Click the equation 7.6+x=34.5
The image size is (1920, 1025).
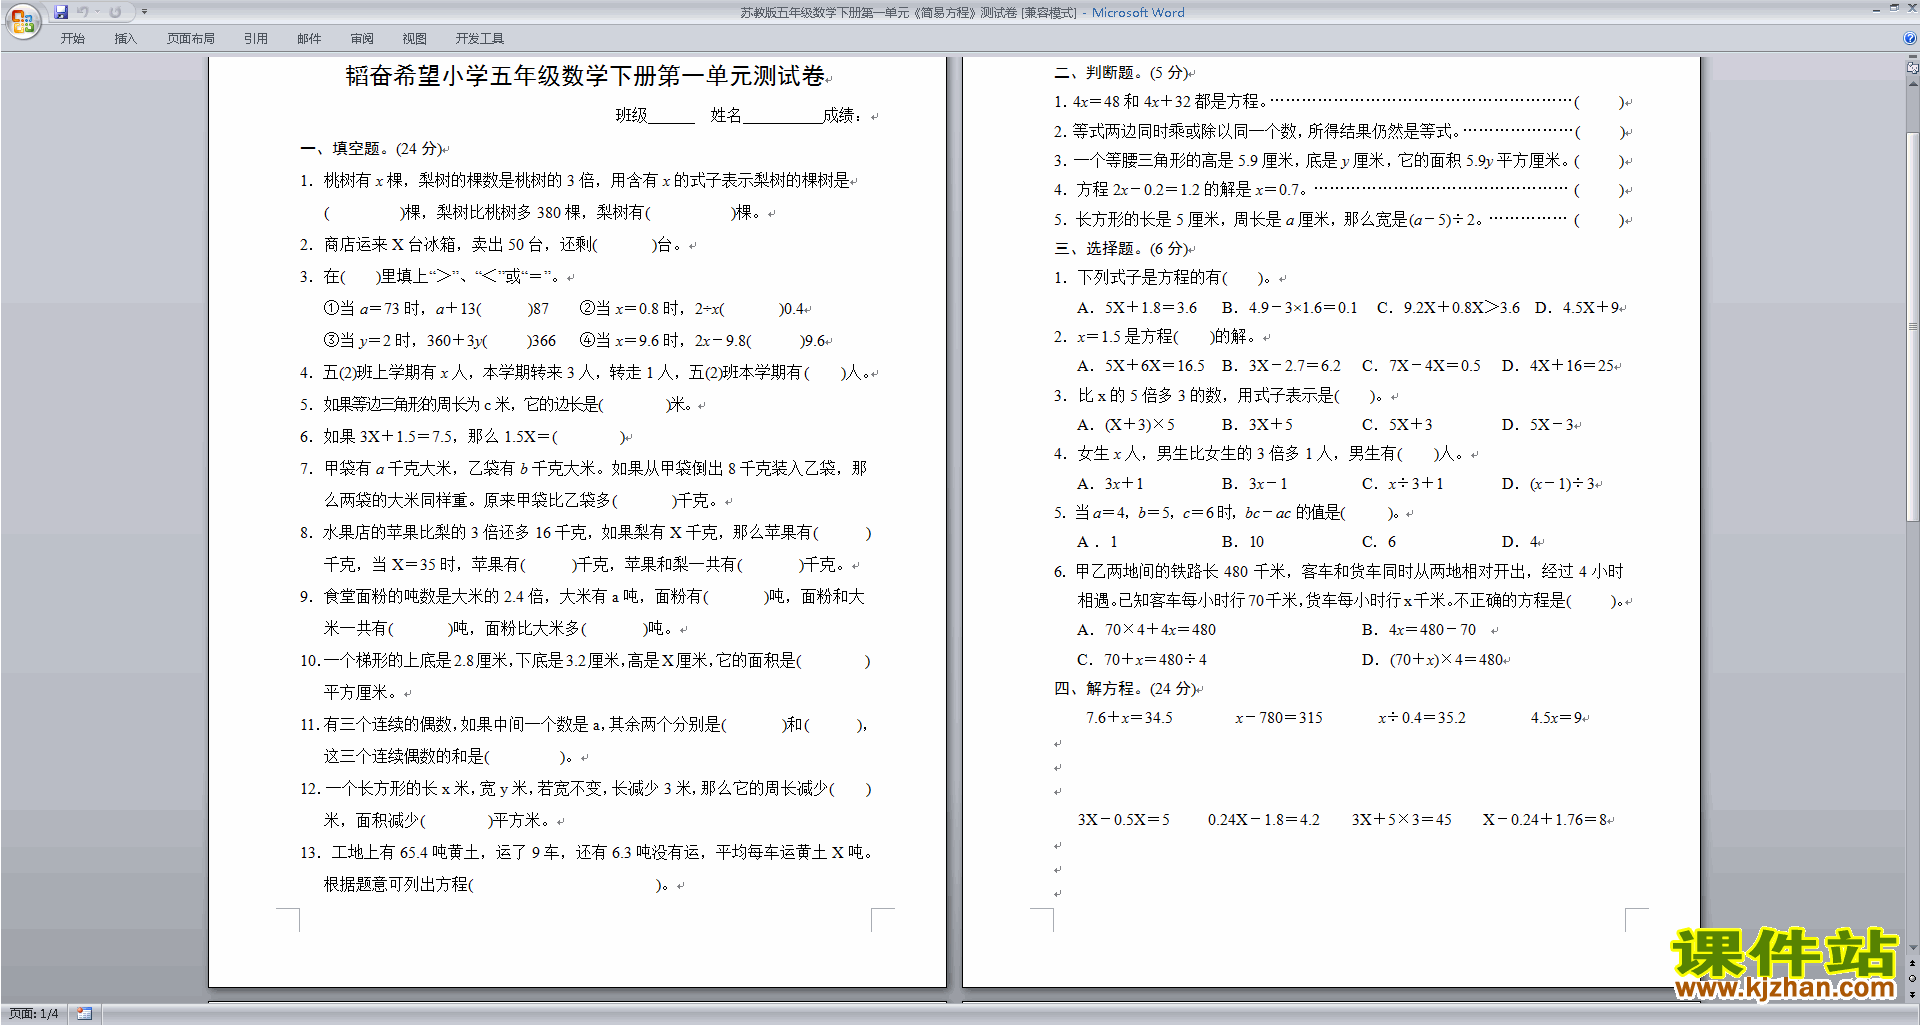coord(1129,718)
